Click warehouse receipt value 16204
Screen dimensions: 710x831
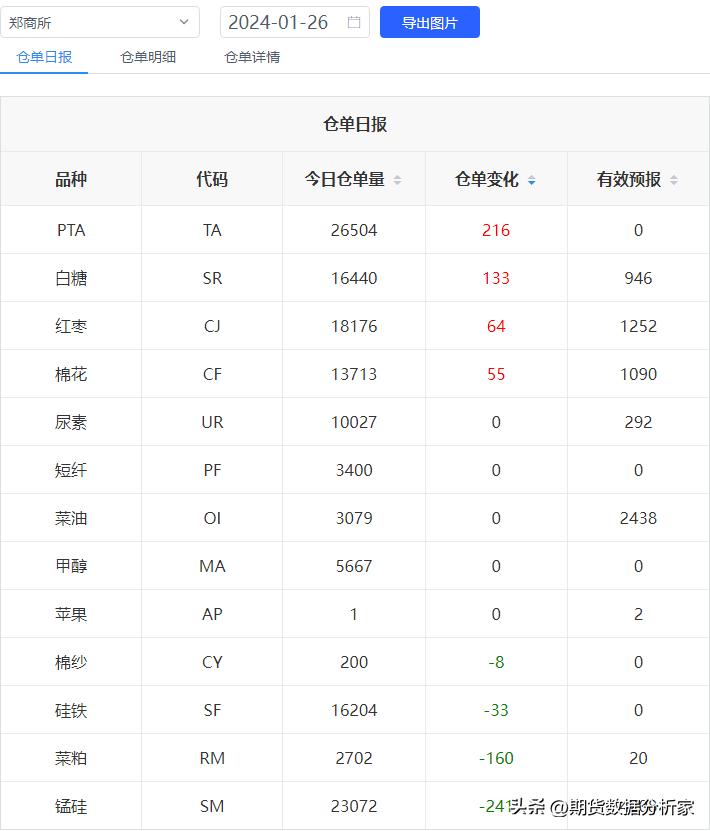(x=354, y=710)
